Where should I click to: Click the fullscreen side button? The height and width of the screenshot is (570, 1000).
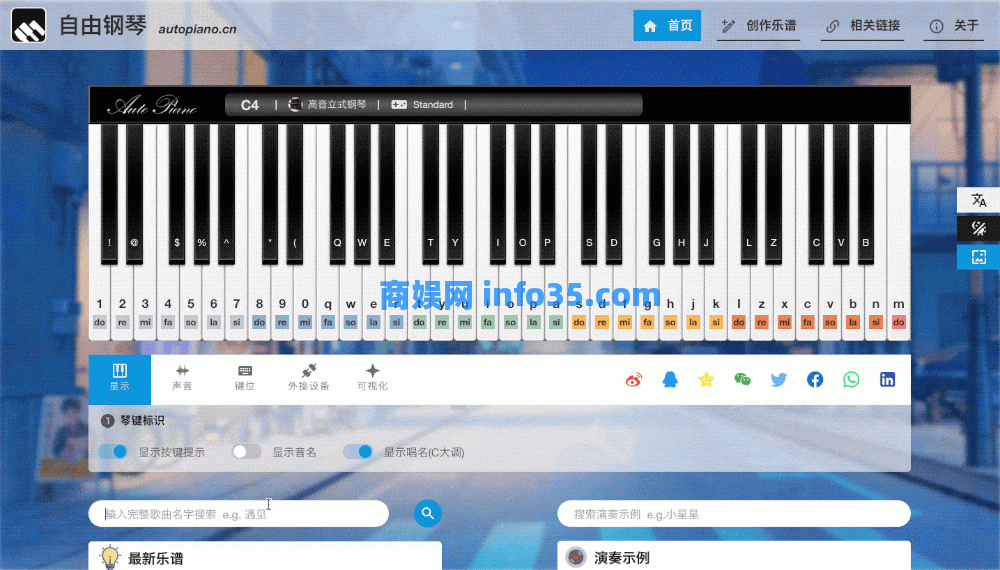click(978, 257)
